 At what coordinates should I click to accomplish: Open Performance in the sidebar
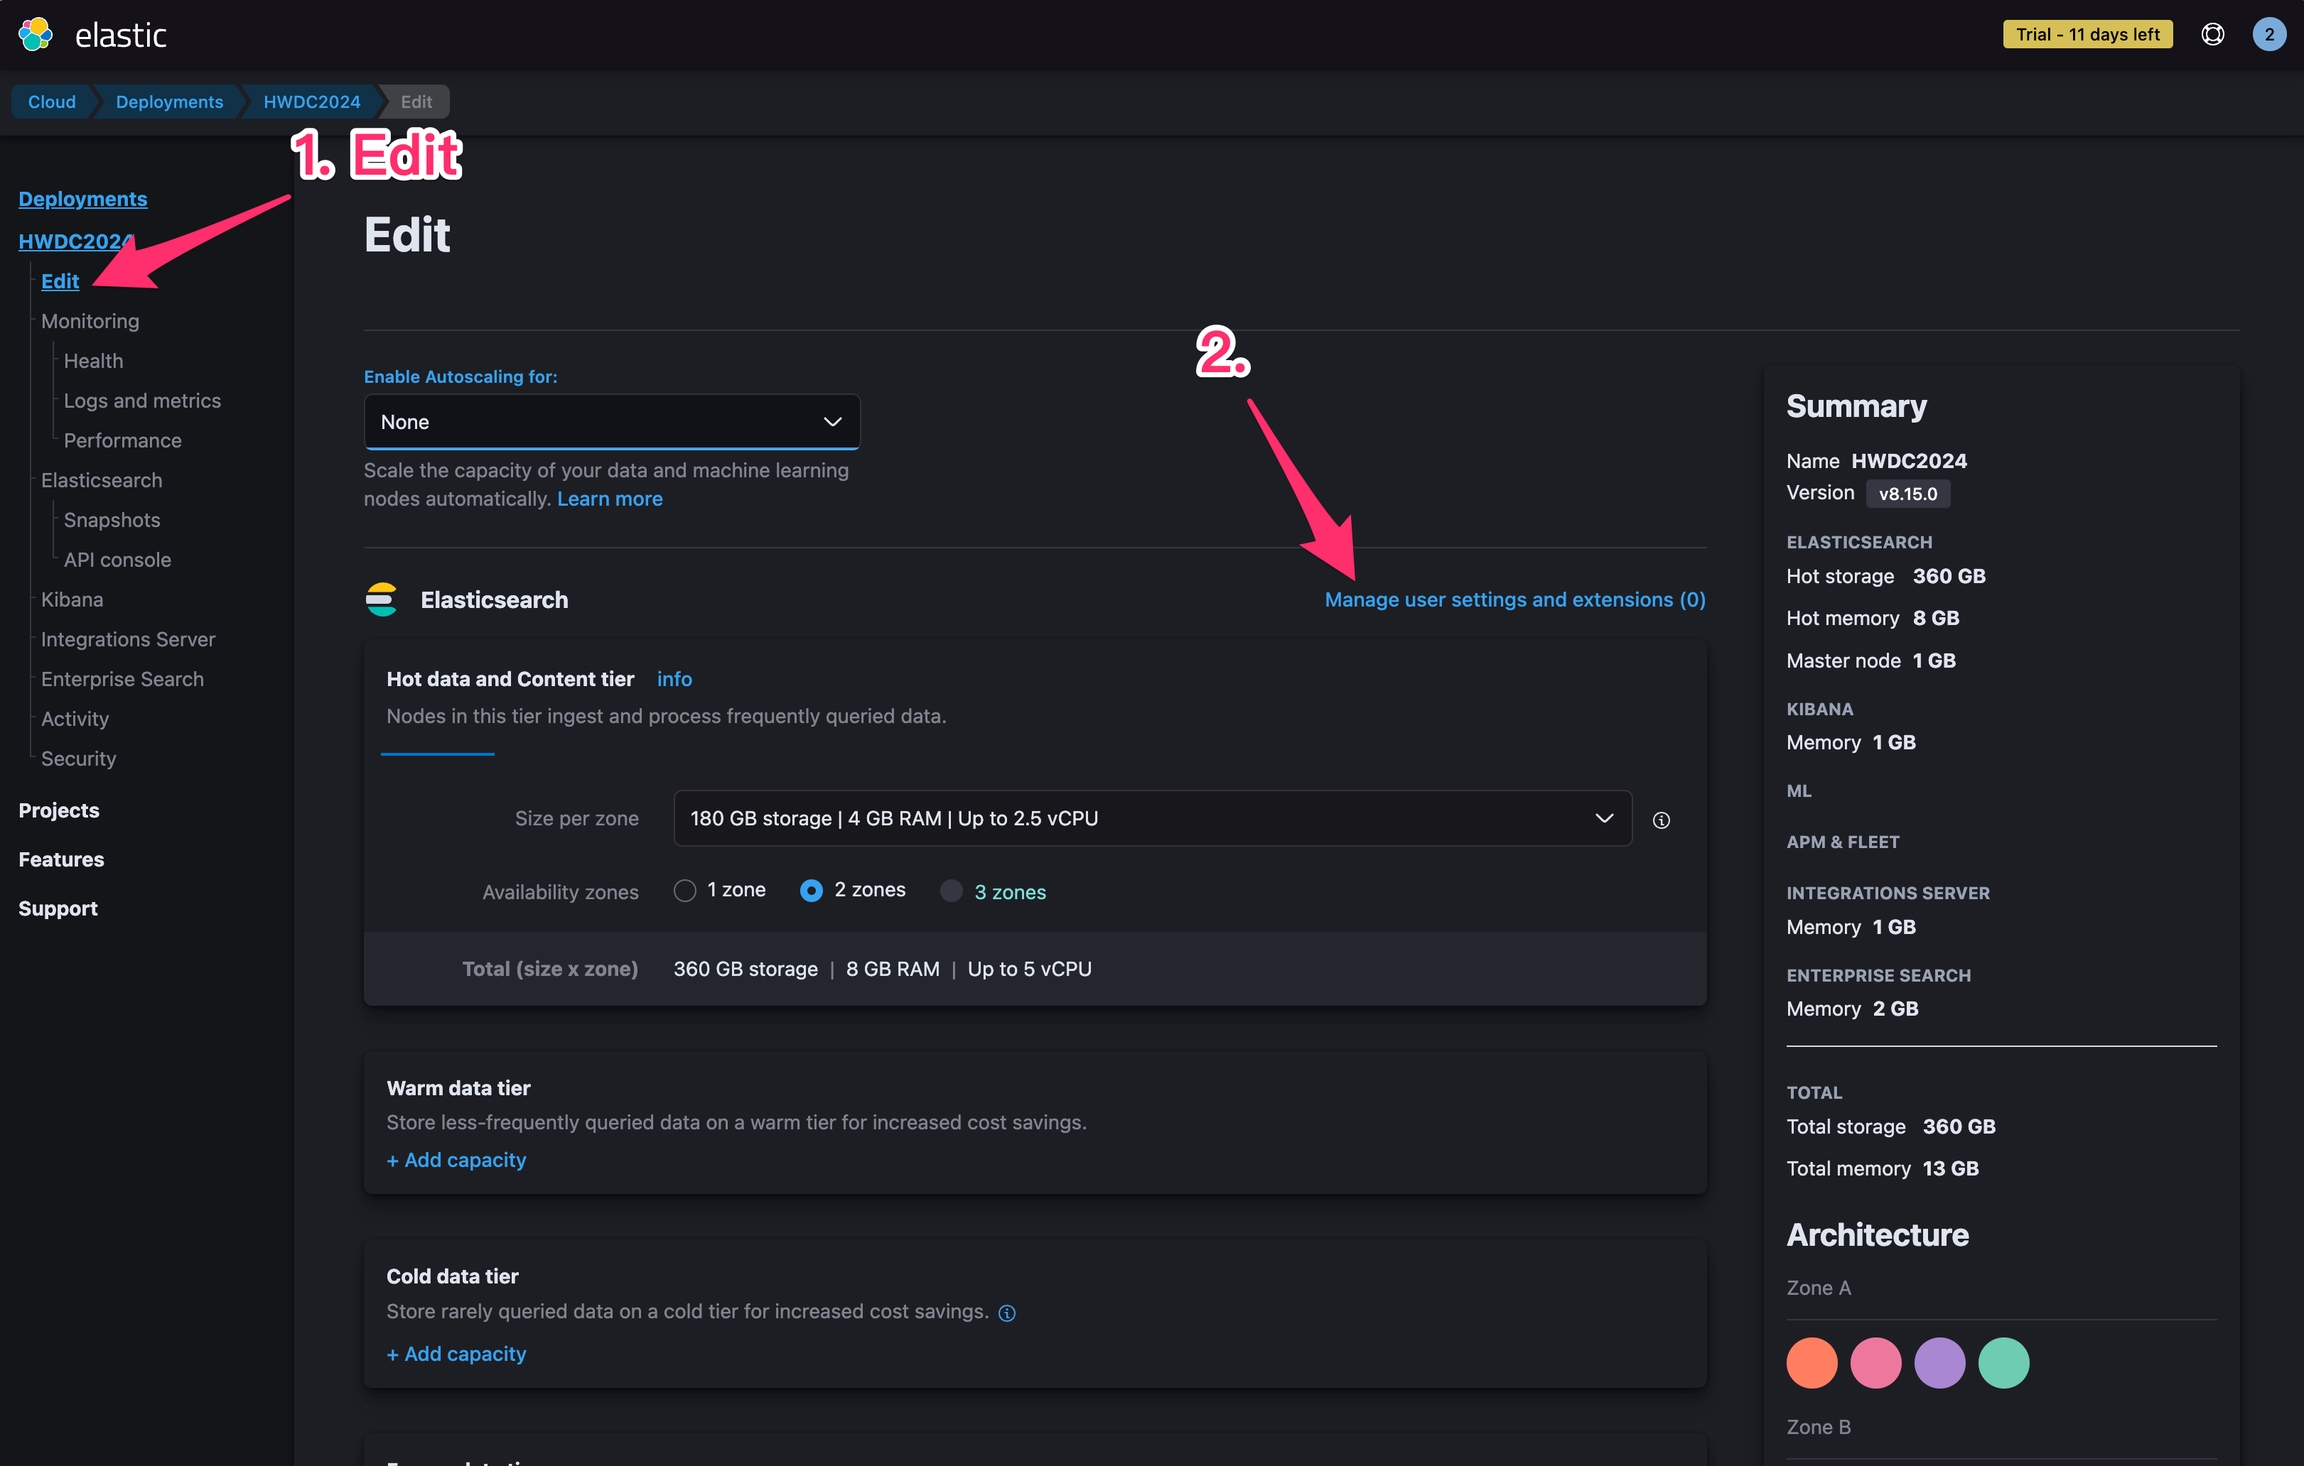pyautogui.click(x=123, y=441)
